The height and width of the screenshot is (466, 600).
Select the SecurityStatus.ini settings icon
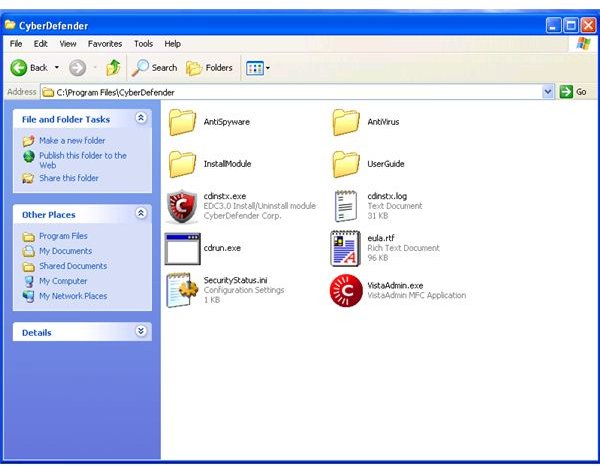(182, 290)
